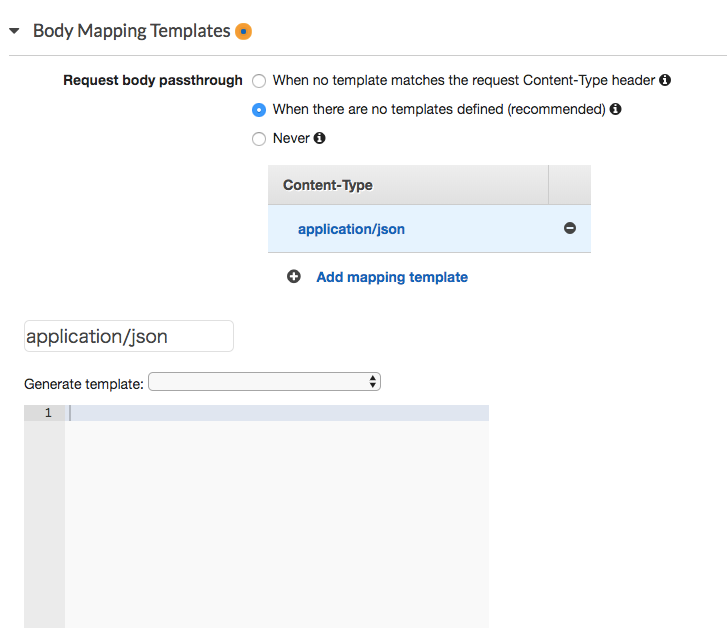The width and height of the screenshot is (727, 628).
Task: Click the Content-Type column header
Action: pos(328,185)
